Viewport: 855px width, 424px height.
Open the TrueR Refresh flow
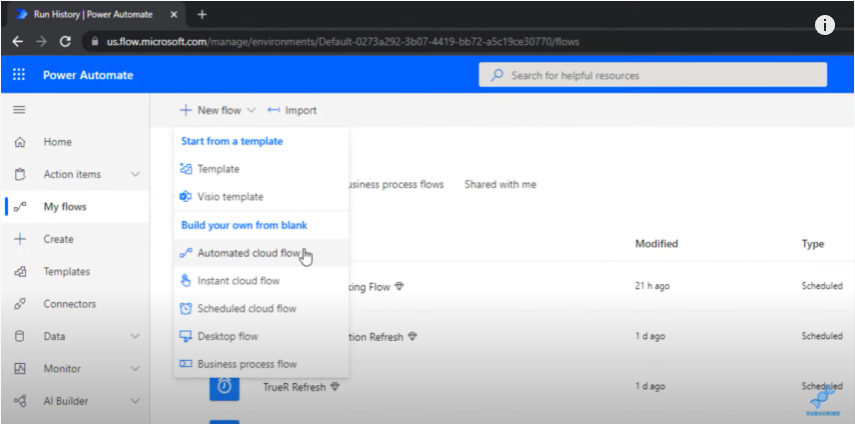(294, 387)
